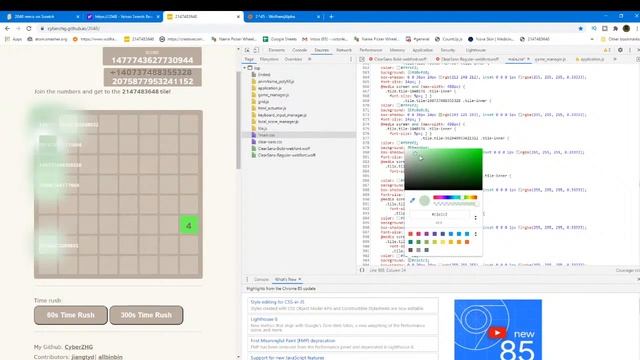The height and width of the screenshot is (360, 640).
Task: Play the Chrome 85 YouTube video thumbnail
Action: tap(497, 333)
